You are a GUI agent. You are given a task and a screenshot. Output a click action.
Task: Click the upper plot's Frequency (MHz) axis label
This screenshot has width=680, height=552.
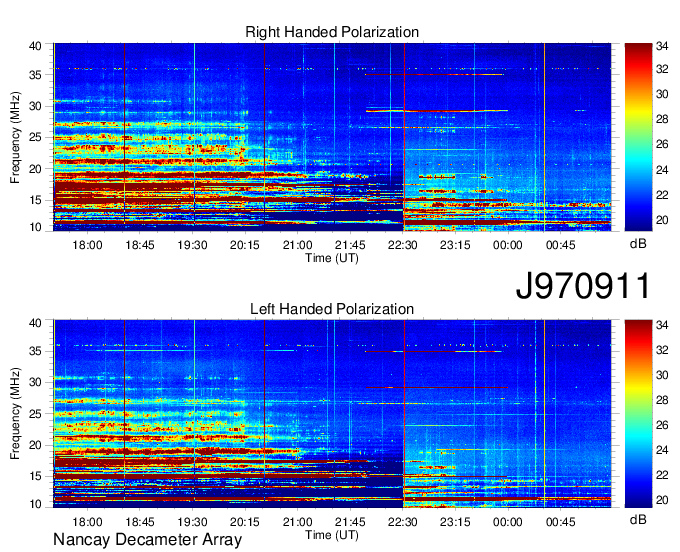15,137
